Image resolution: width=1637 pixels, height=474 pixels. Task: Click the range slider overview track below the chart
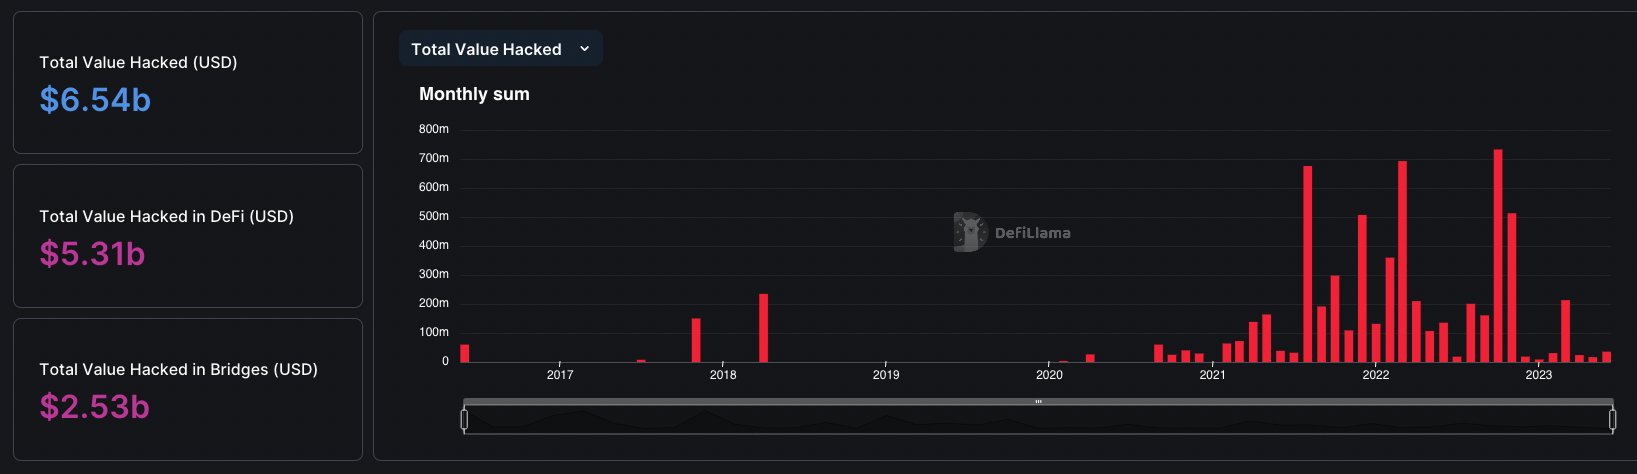pyautogui.click(x=1038, y=420)
